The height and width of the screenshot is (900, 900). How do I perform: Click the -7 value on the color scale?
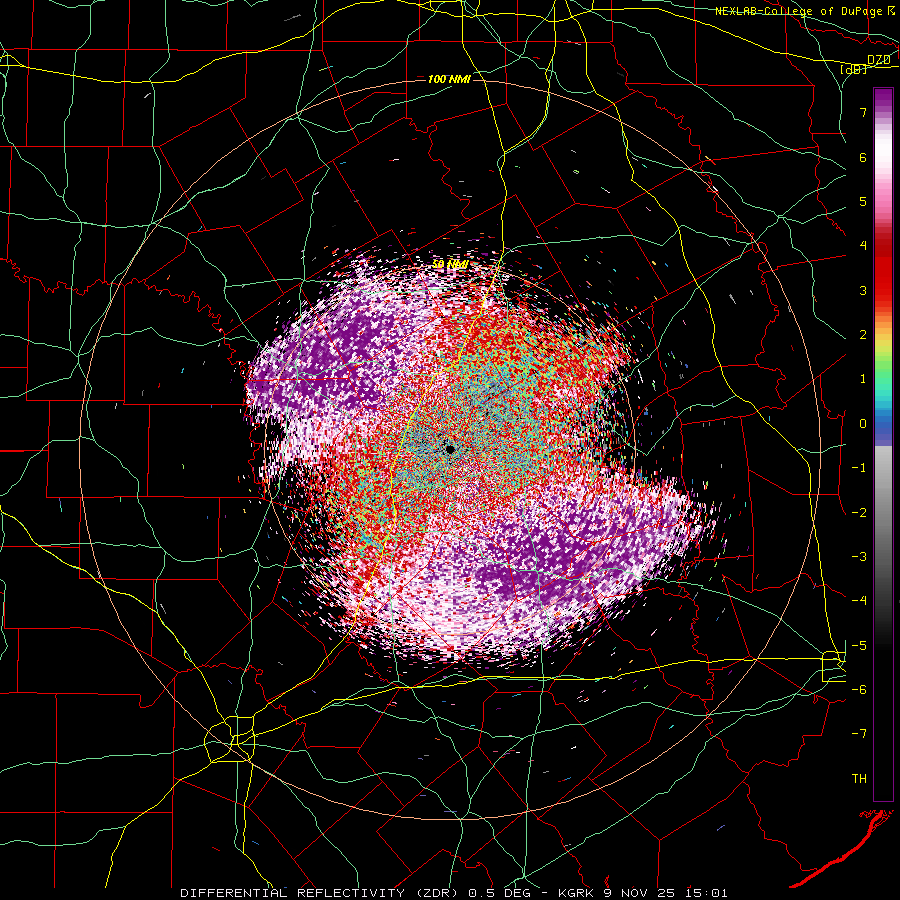tap(859, 734)
